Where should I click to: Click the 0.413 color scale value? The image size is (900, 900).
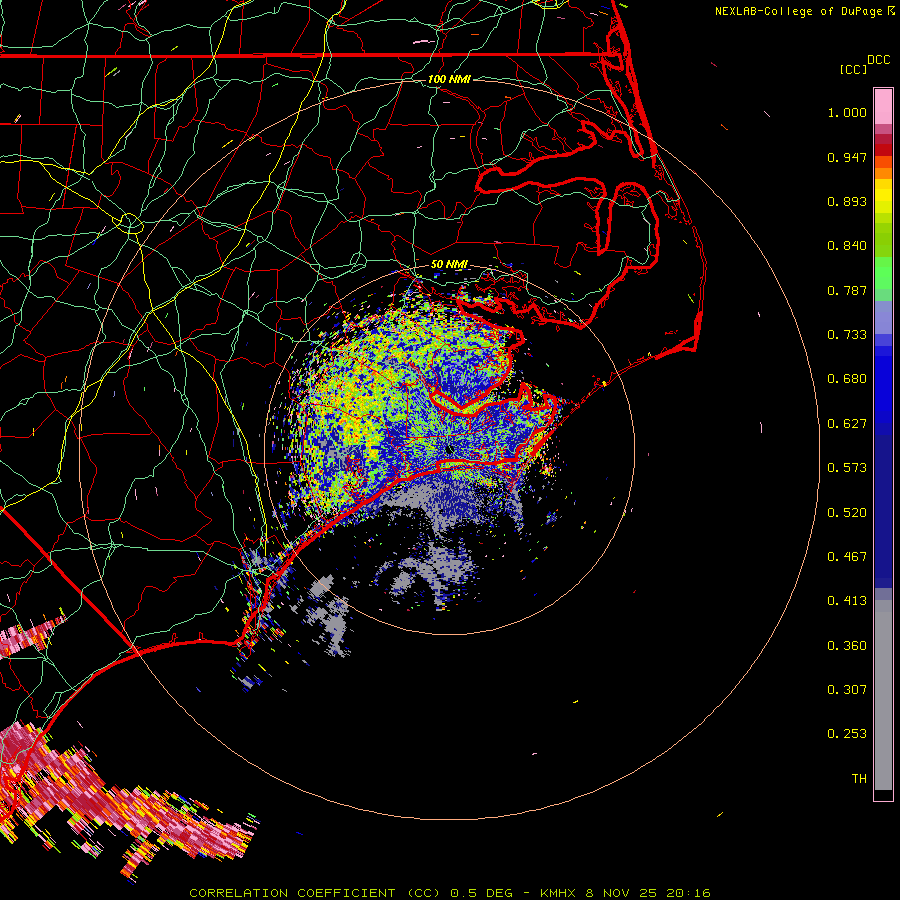click(x=847, y=601)
